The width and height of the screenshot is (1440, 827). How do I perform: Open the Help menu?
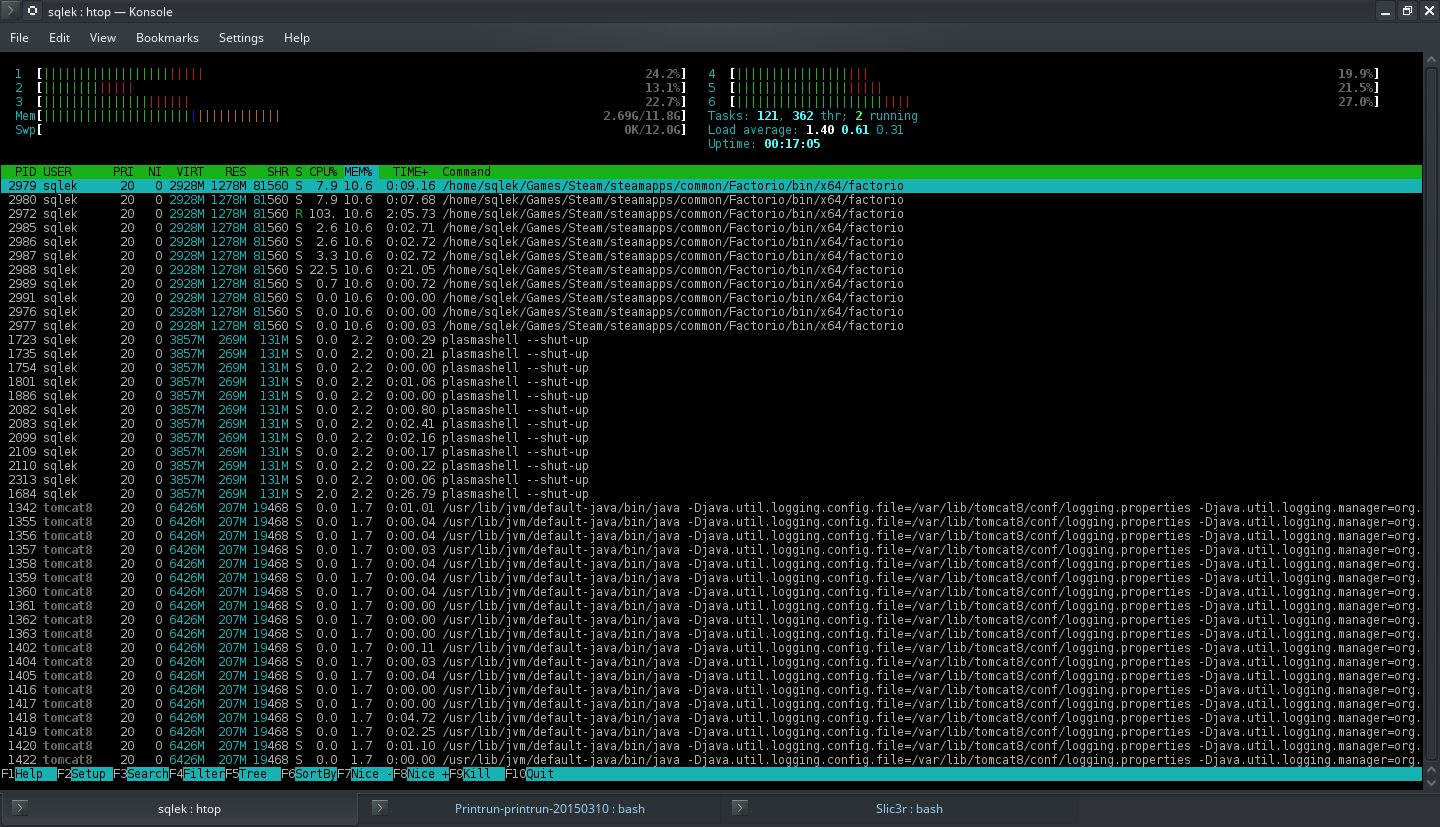[297, 38]
